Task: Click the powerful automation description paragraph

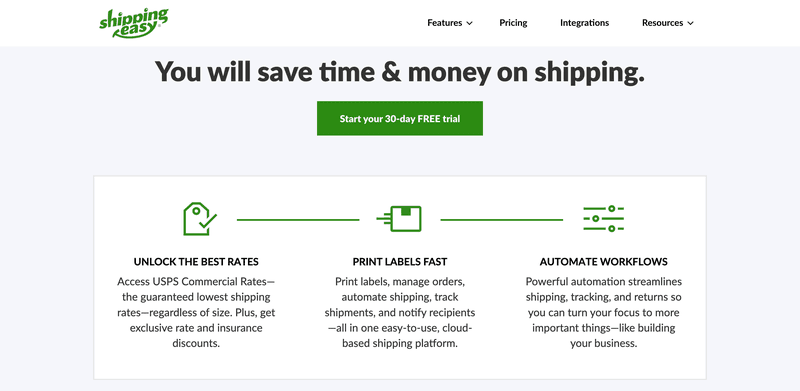Action: click(604, 312)
